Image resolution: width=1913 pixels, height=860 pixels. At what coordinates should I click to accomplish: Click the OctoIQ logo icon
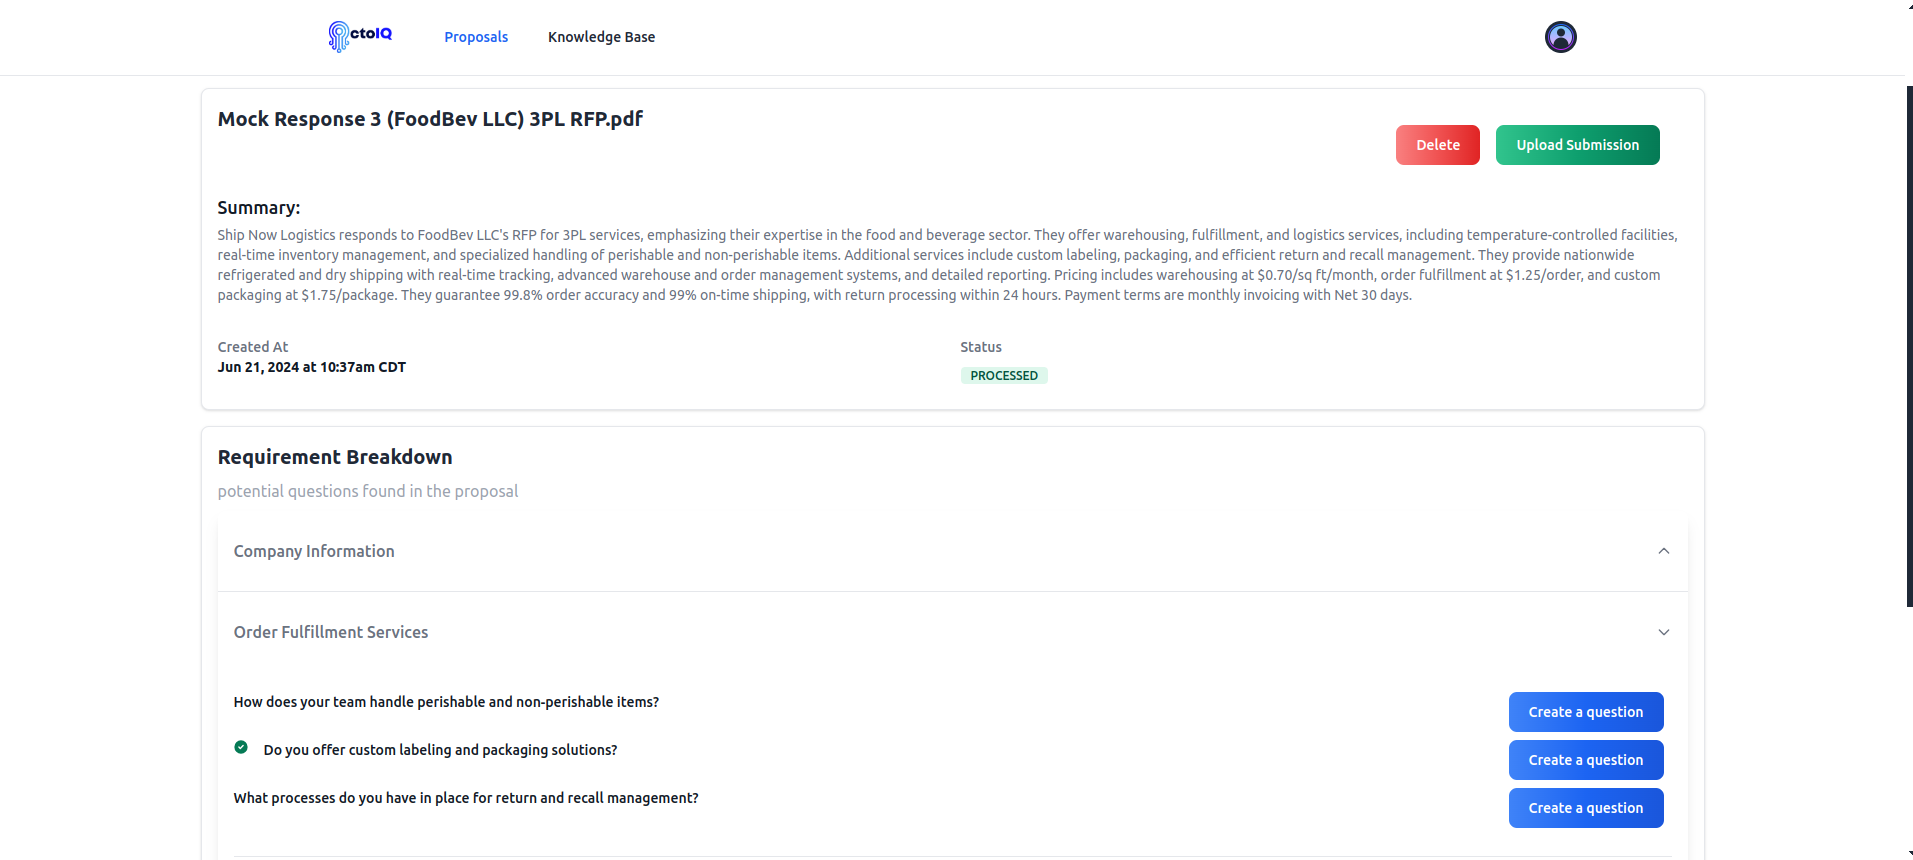339,37
